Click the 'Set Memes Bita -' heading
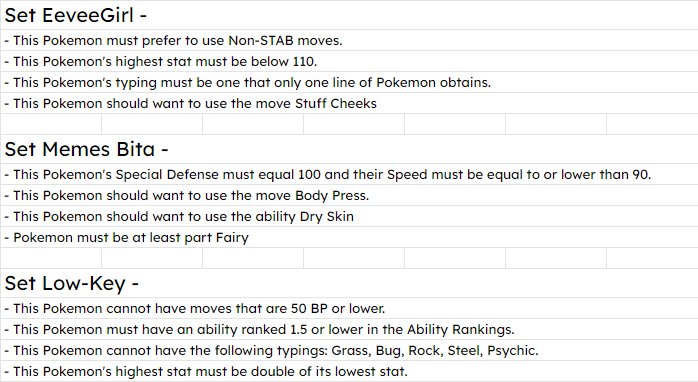 [x=349, y=149]
